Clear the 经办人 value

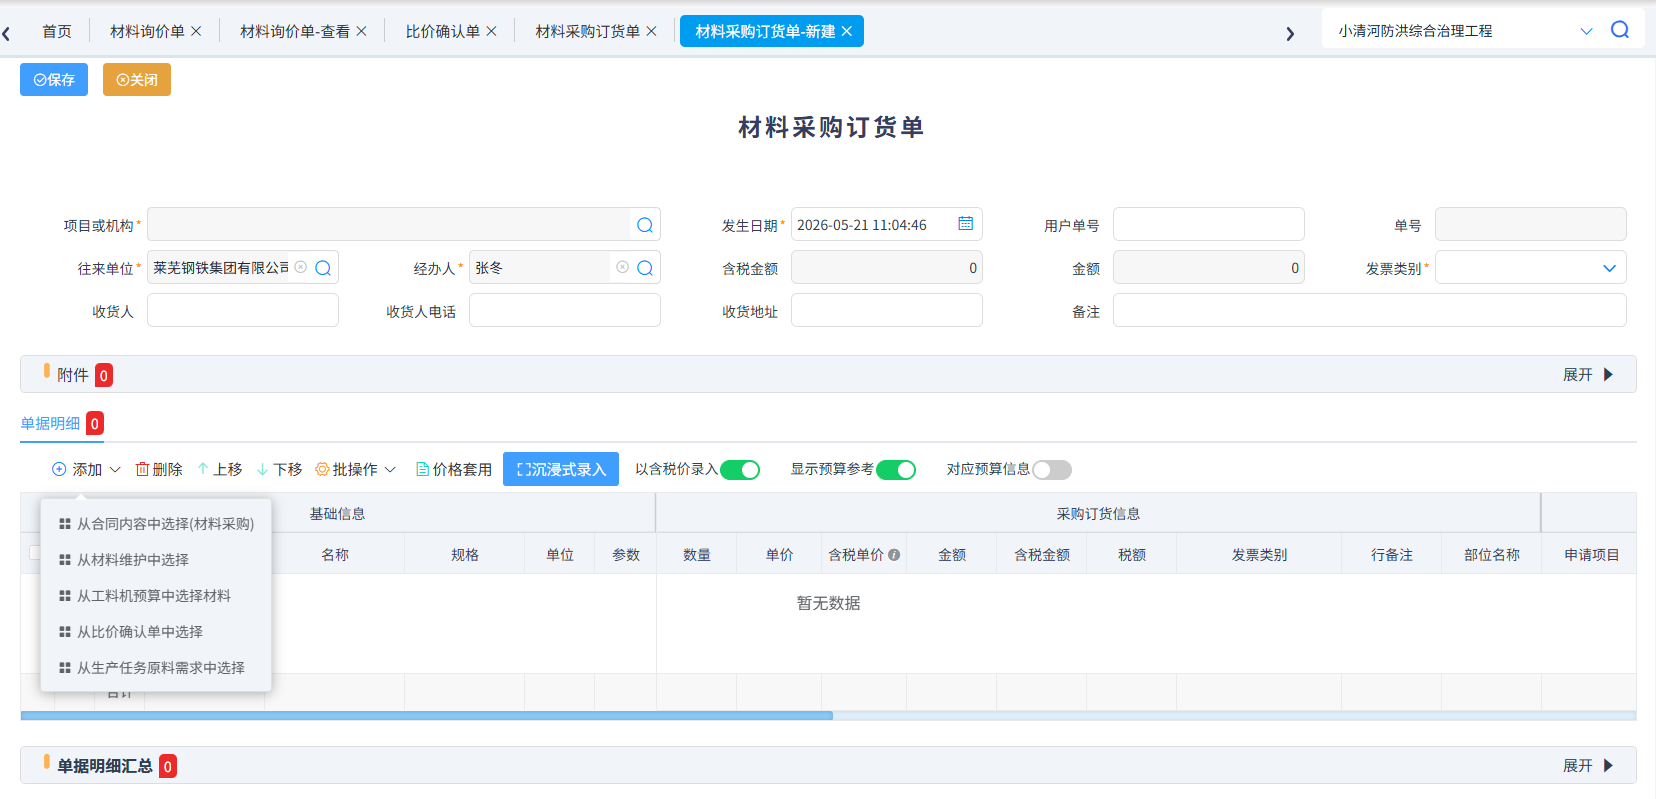tap(623, 267)
